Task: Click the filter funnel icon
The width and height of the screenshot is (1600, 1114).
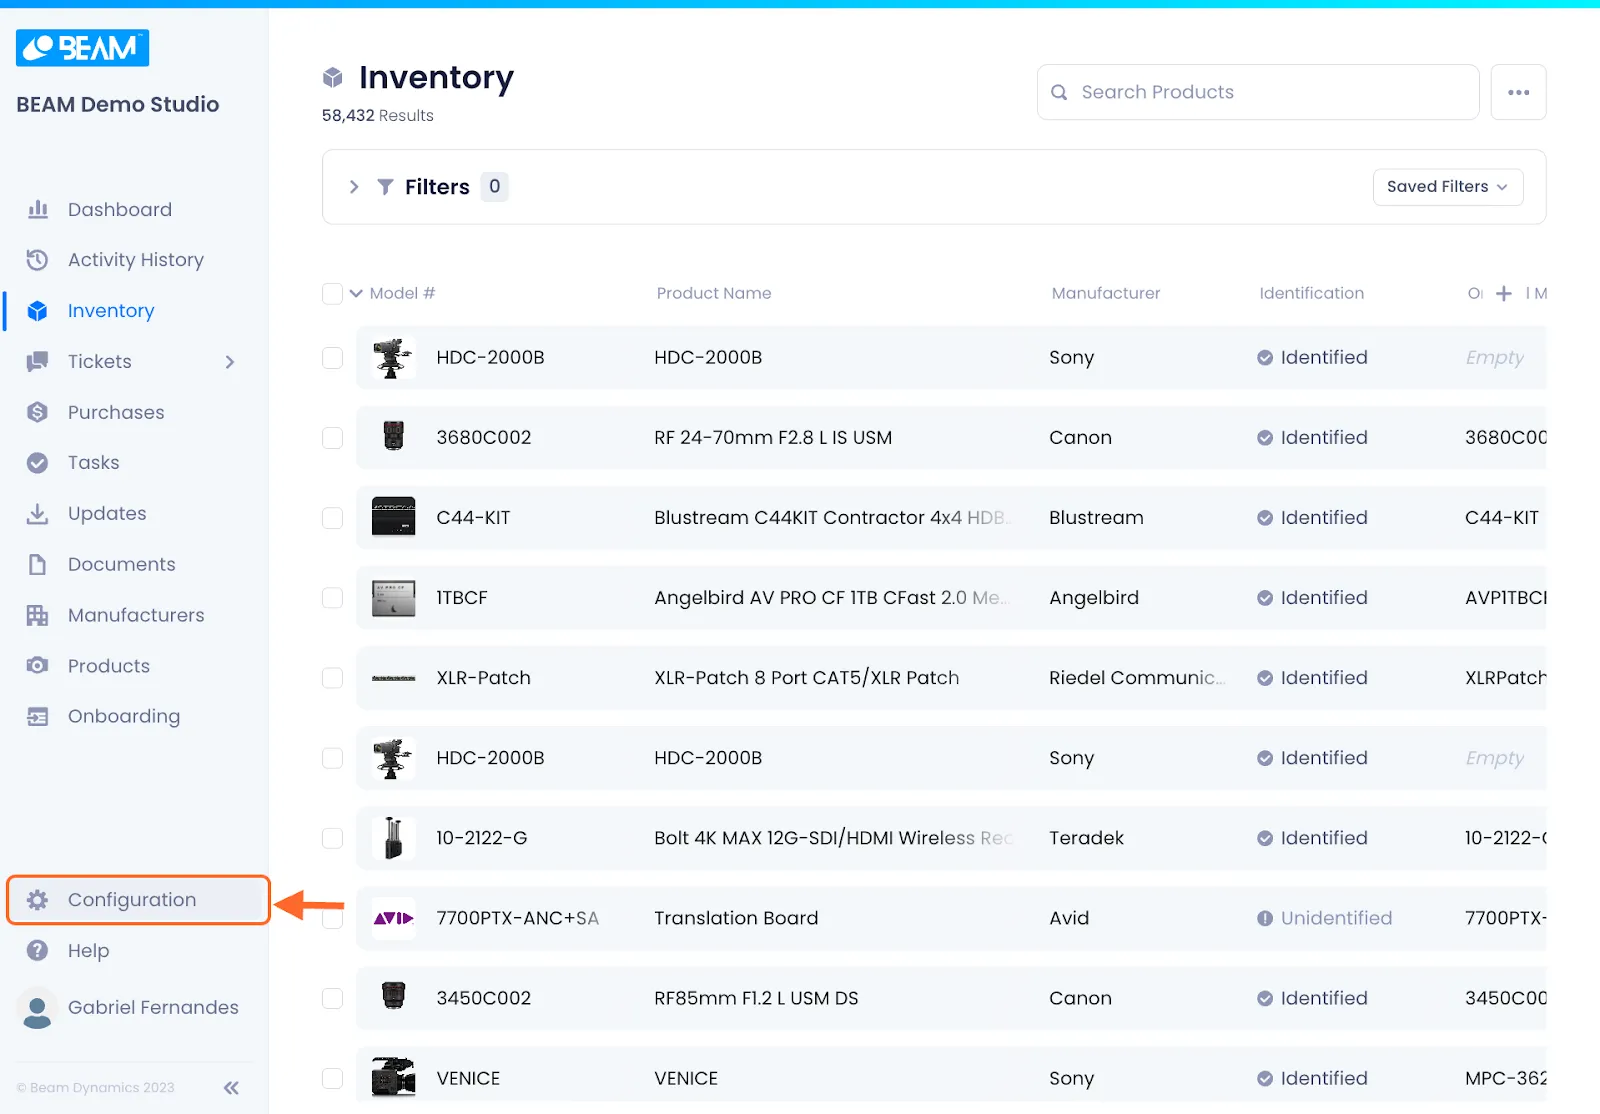Action: 385,187
